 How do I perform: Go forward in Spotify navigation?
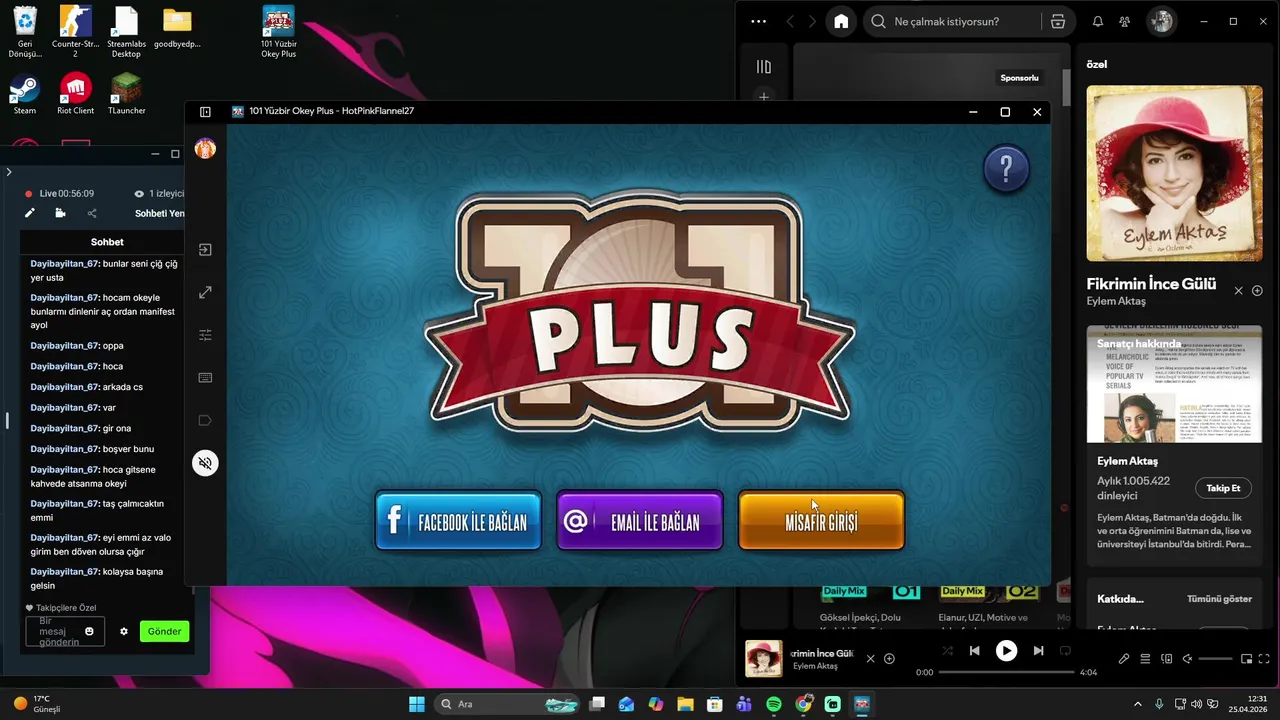(813, 21)
